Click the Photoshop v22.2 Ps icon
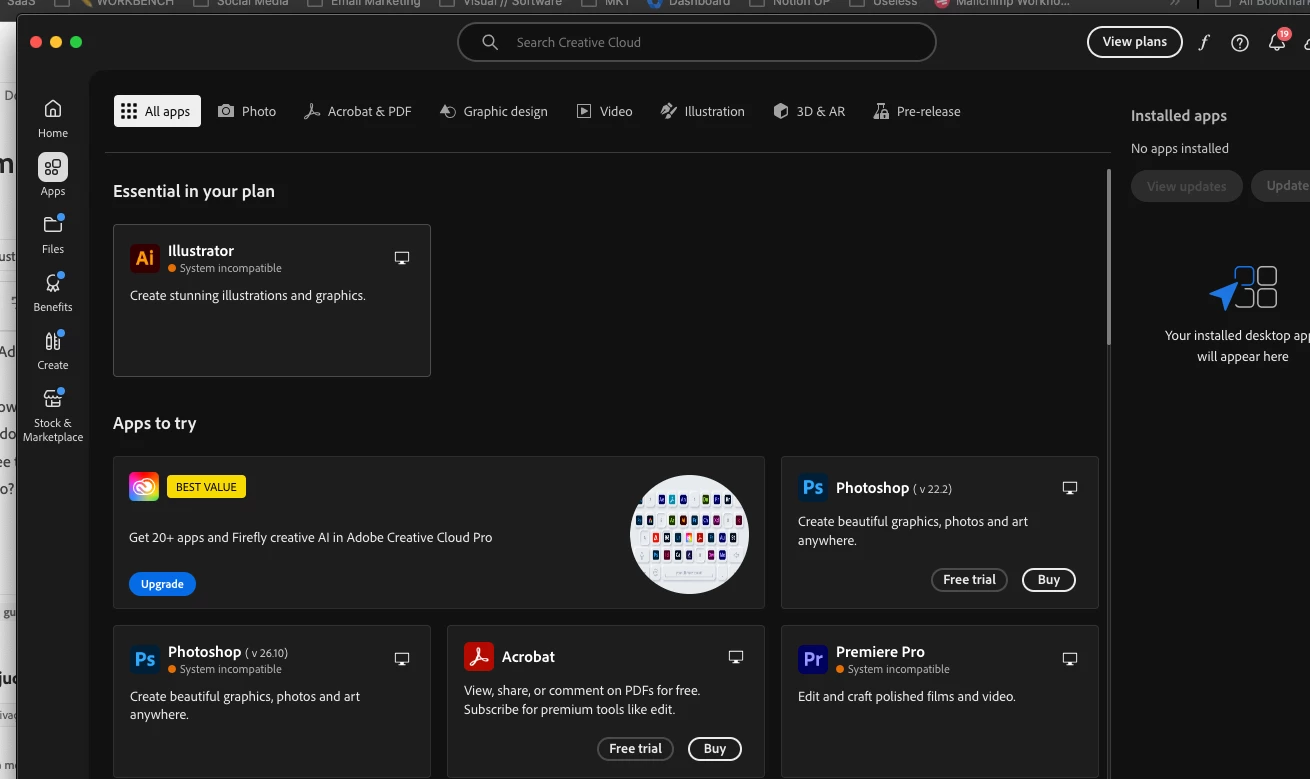Image resolution: width=1310 pixels, height=779 pixels. (x=813, y=488)
